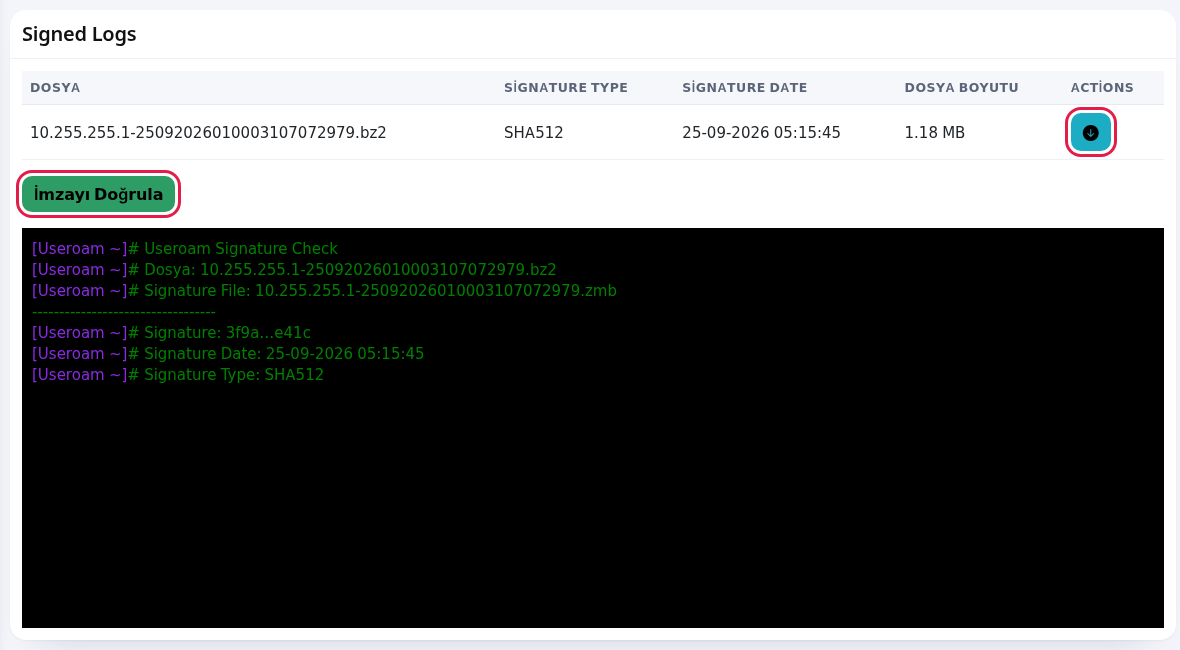Image resolution: width=1180 pixels, height=650 pixels.
Task: Download the signed log bz2 file
Action: [x=1090, y=132]
